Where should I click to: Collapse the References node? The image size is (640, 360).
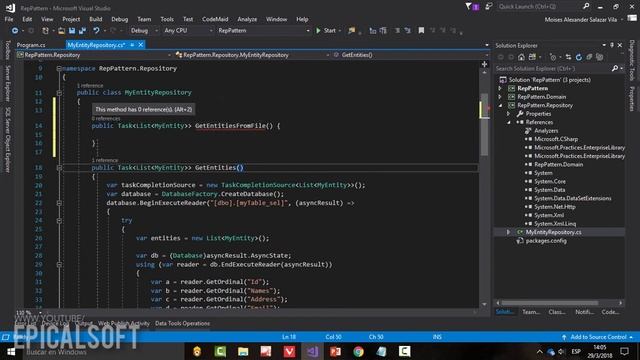509,122
